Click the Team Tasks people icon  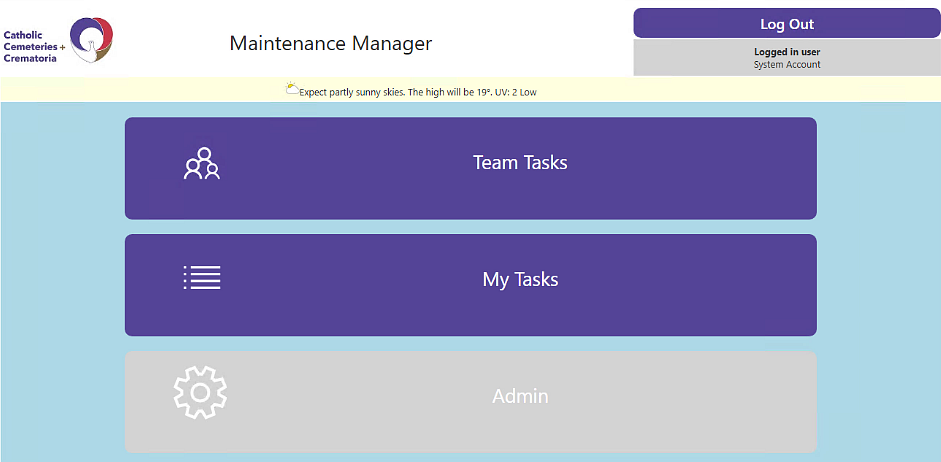pyautogui.click(x=201, y=164)
